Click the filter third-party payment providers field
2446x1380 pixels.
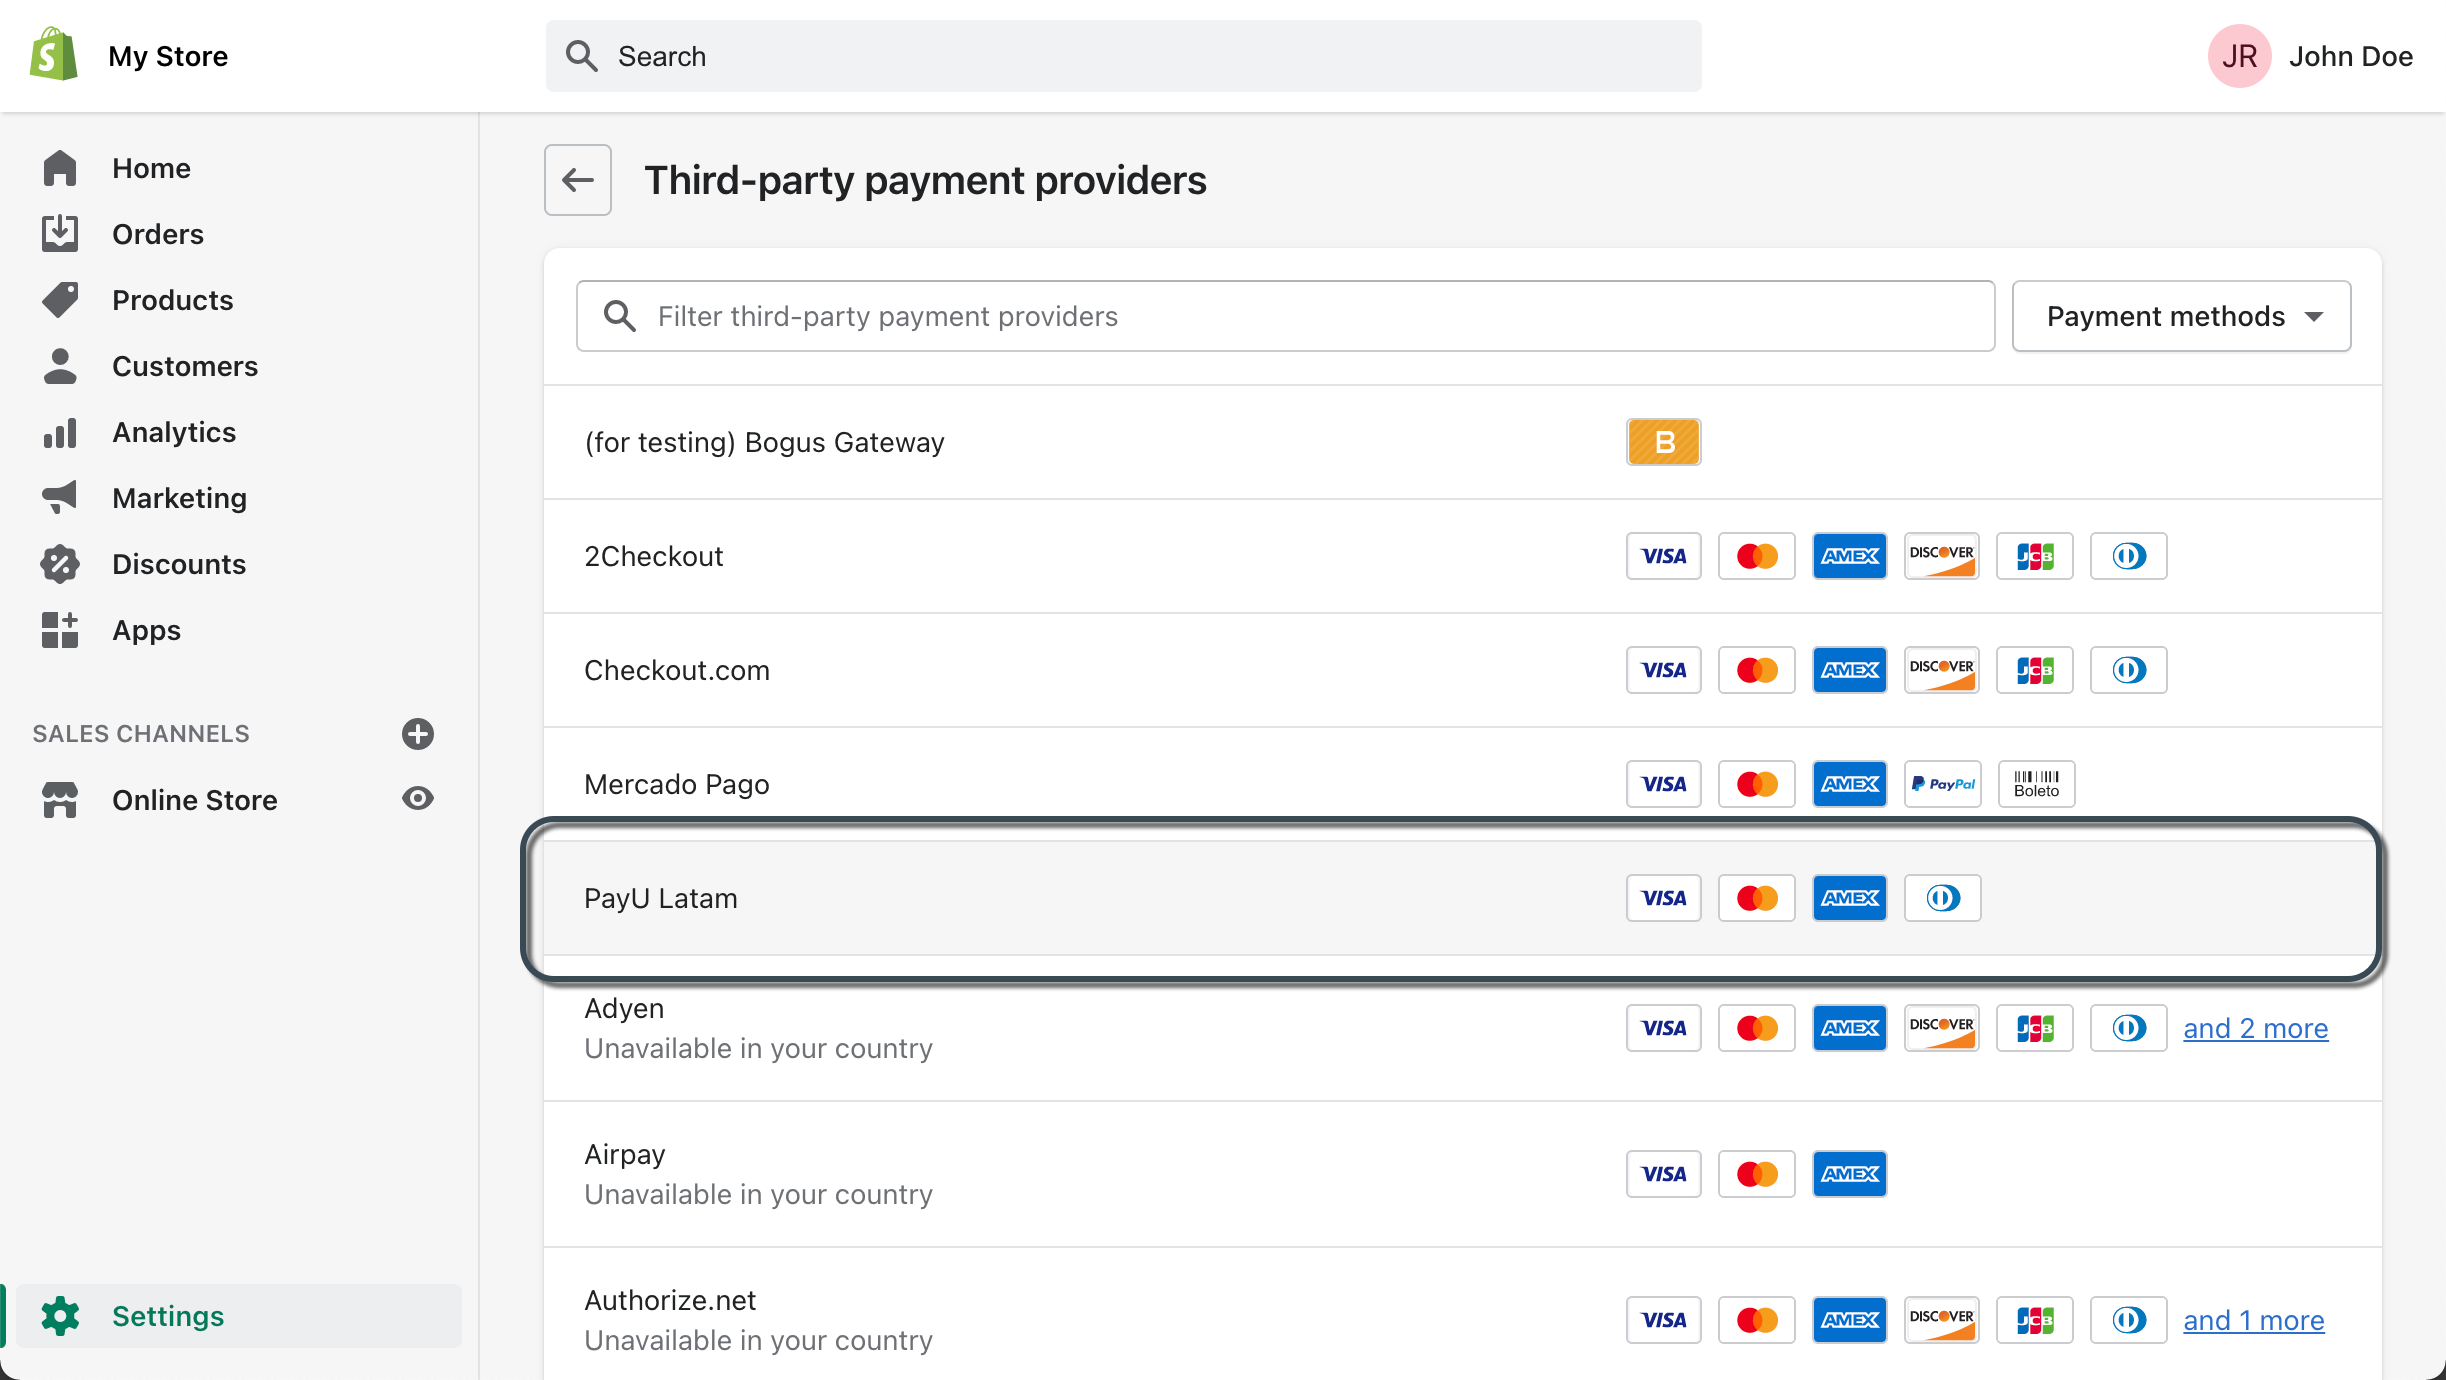click(1285, 316)
